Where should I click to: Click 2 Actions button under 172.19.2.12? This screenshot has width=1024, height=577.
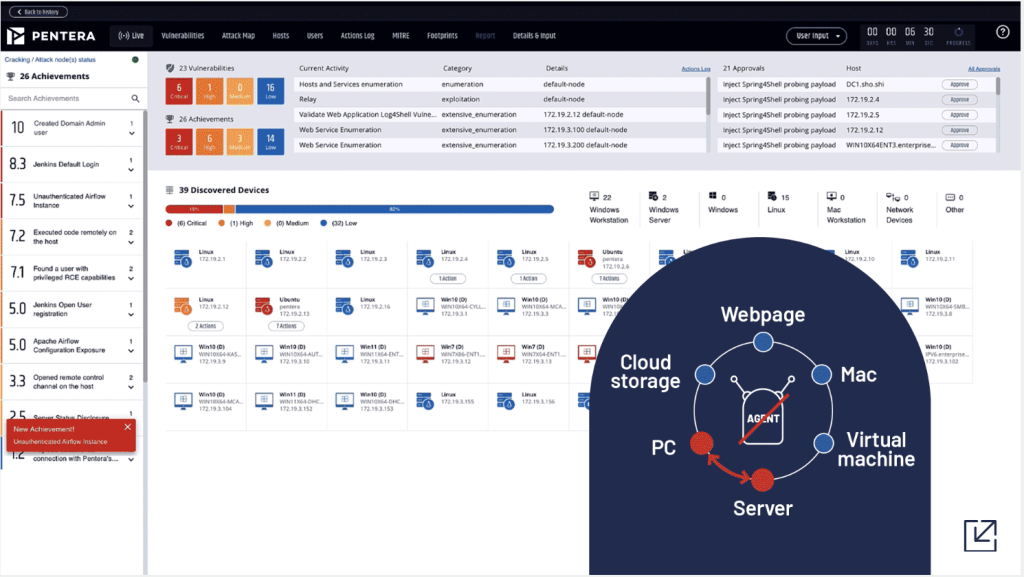tap(206, 326)
